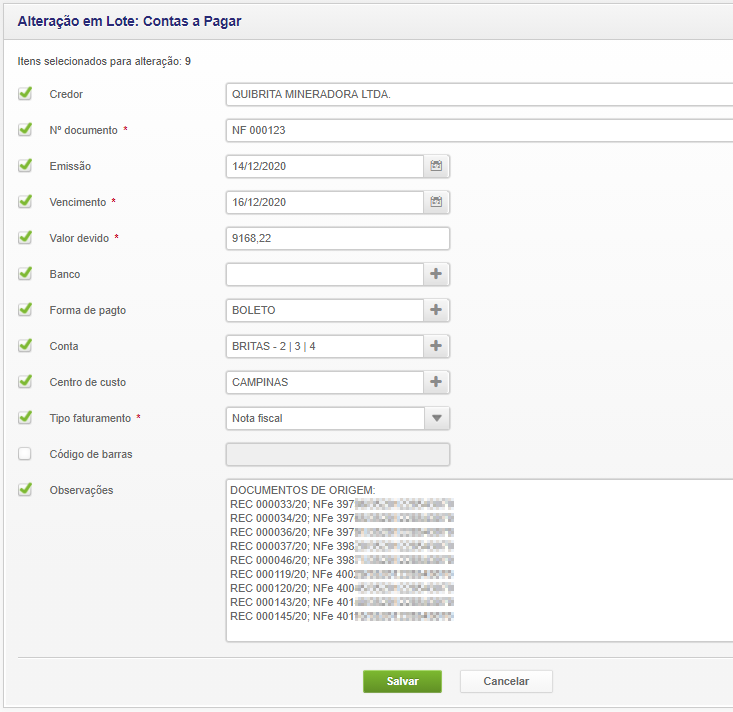Image resolution: width=733 pixels, height=712 pixels.
Task: Click the plus icon next to Conta
Action: tap(436, 346)
